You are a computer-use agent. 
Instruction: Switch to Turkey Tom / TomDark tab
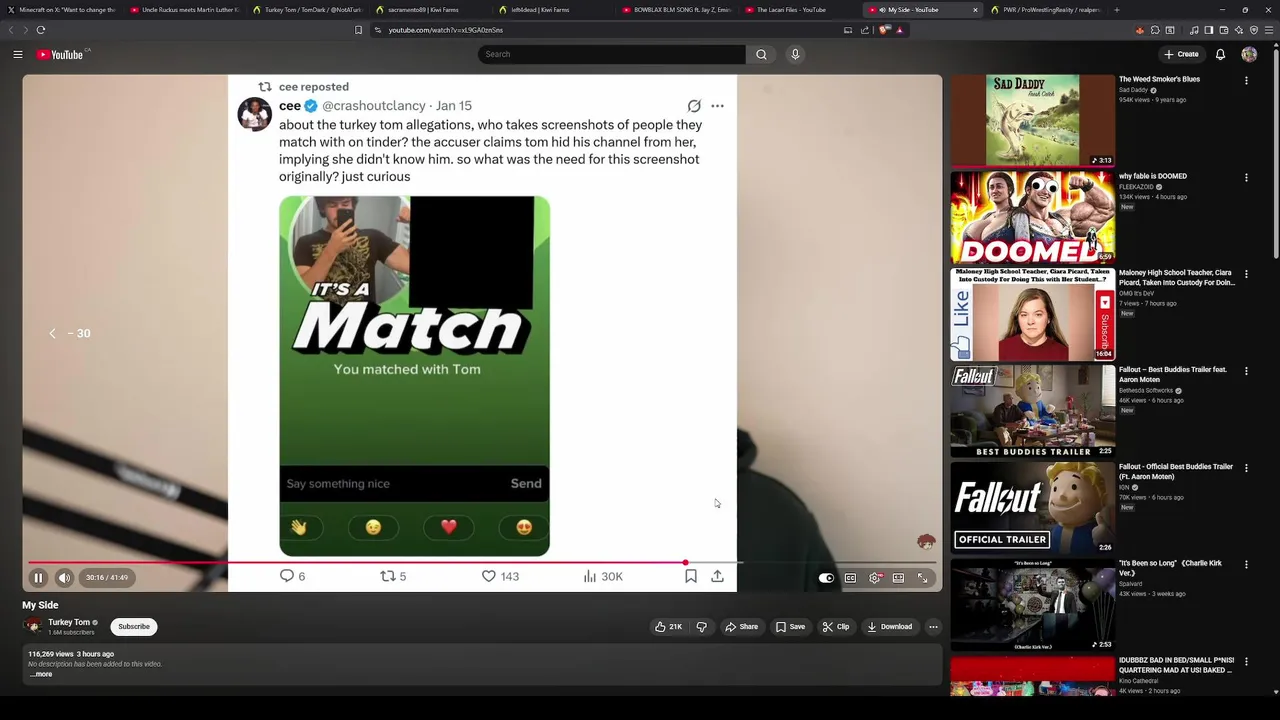pos(308,10)
